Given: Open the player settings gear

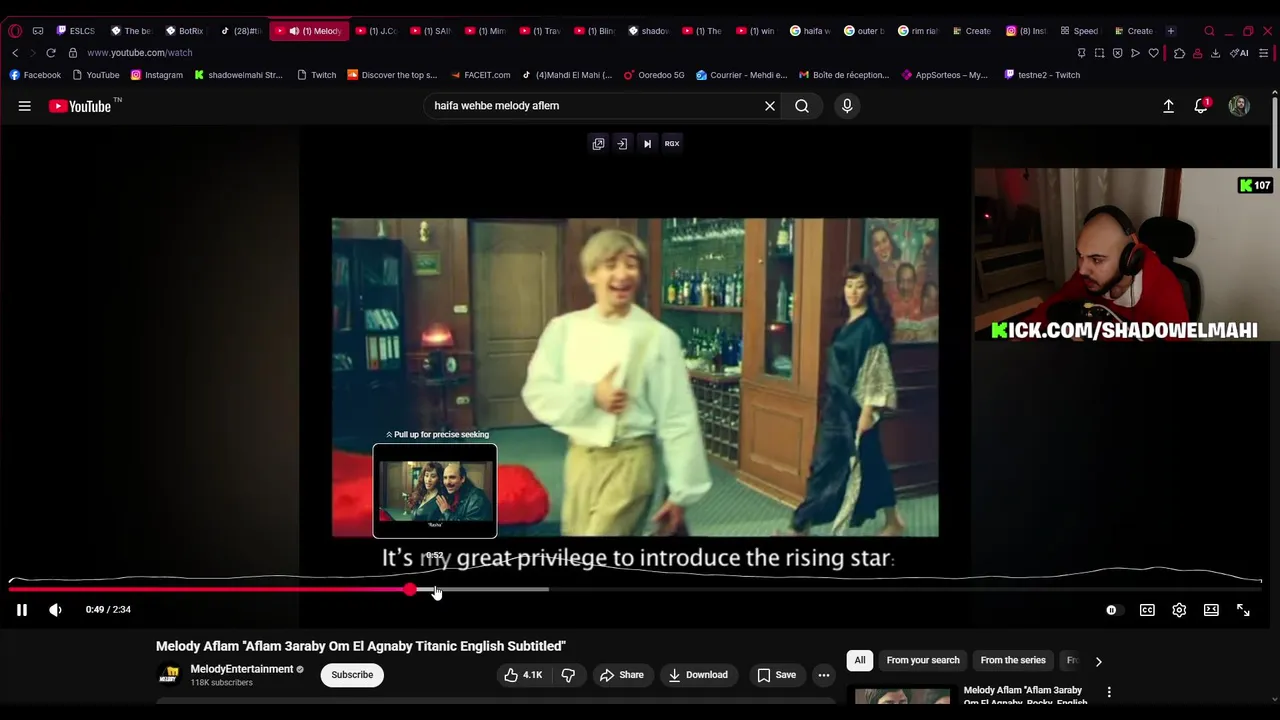Looking at the screenshot, I should tap(1179, 610).
